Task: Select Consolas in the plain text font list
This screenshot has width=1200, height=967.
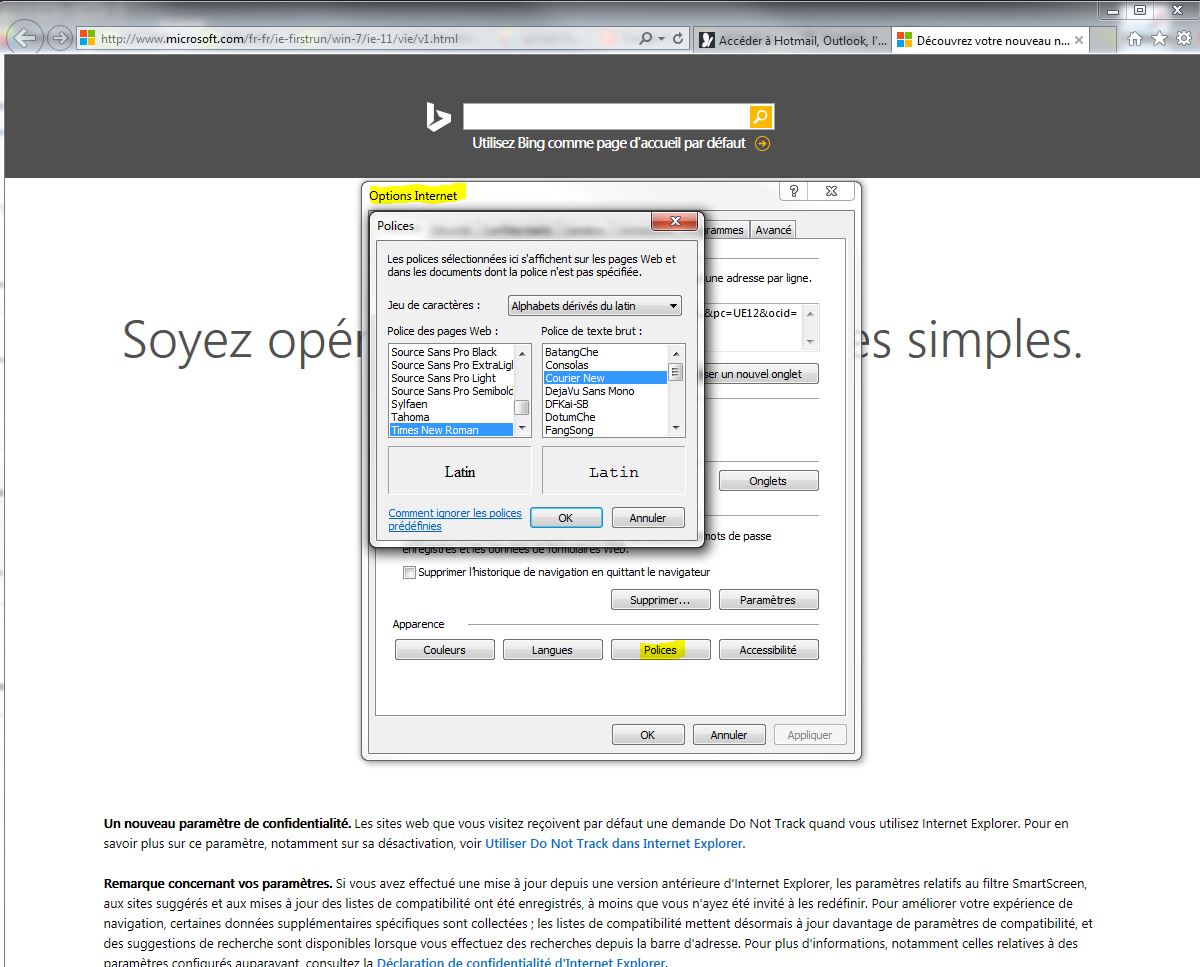Action: 567,365
